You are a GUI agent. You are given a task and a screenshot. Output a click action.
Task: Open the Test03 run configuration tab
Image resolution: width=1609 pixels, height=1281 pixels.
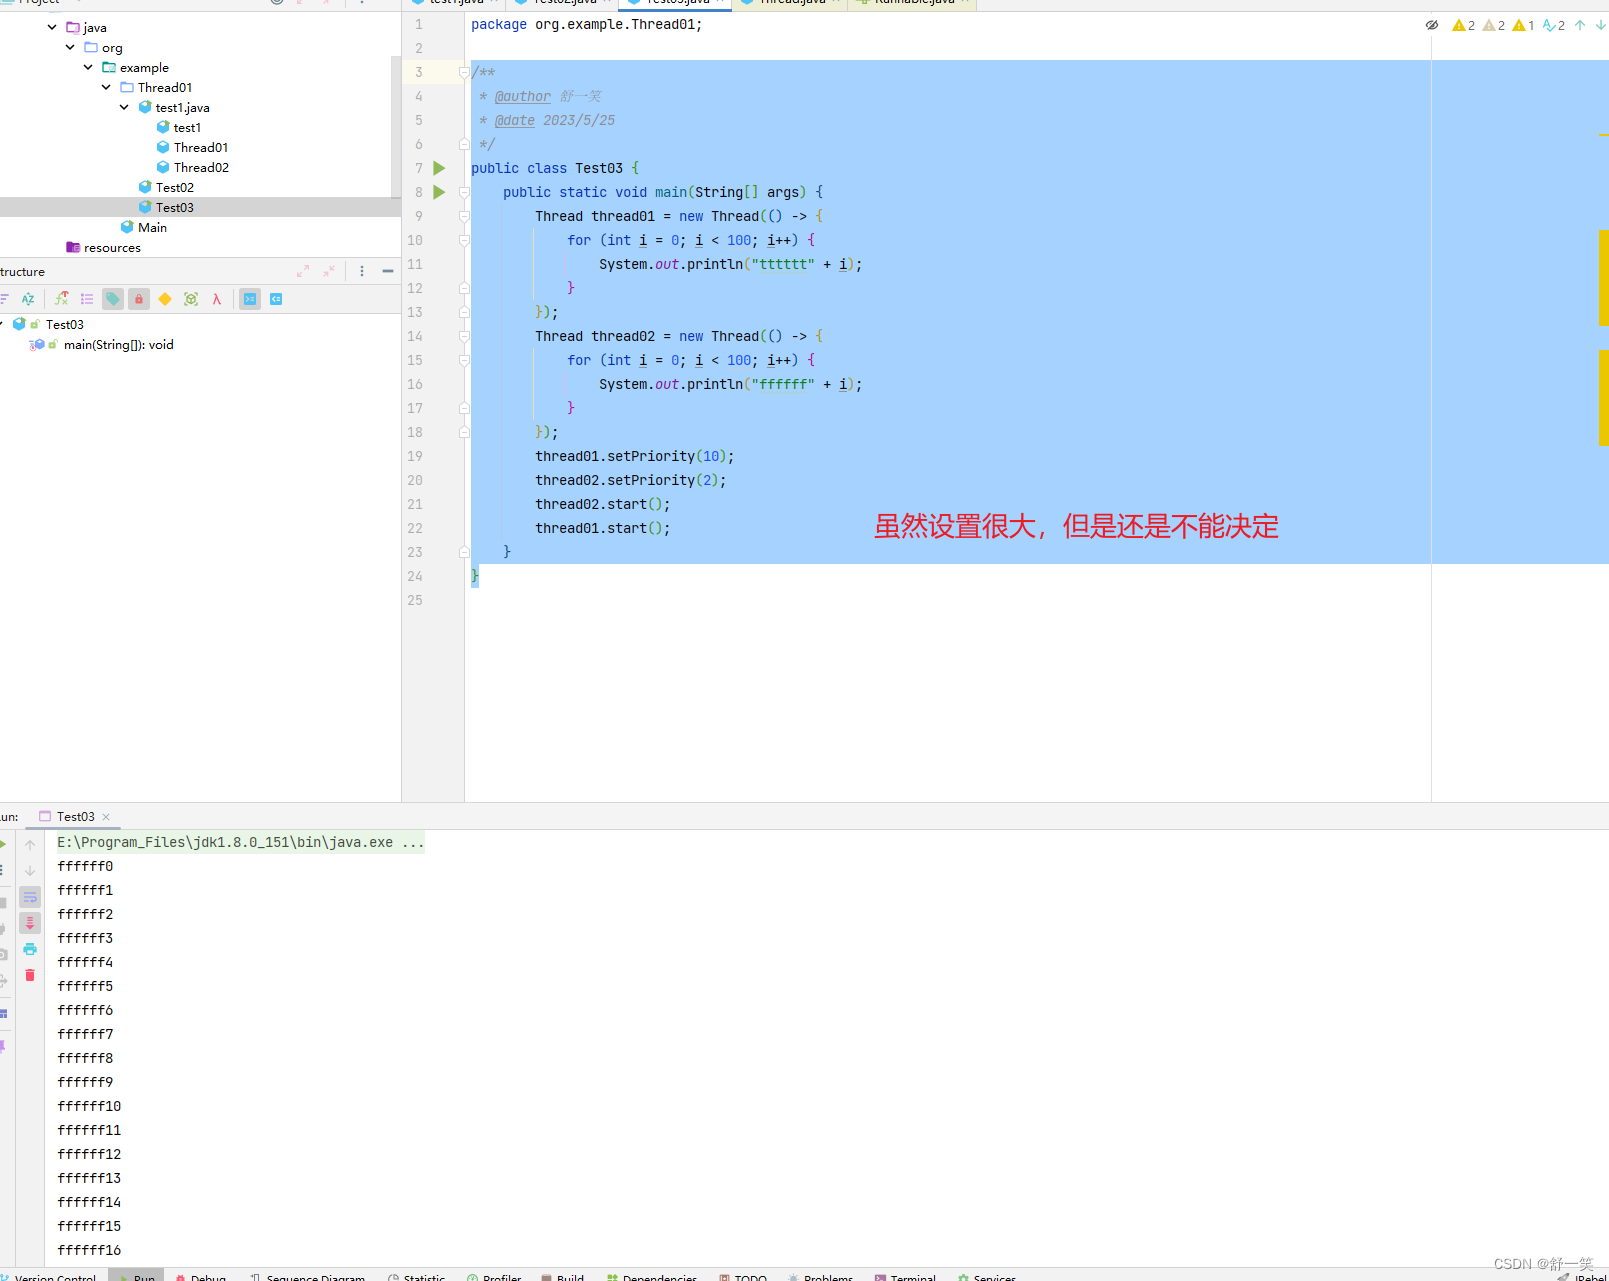tap(75, 817)
